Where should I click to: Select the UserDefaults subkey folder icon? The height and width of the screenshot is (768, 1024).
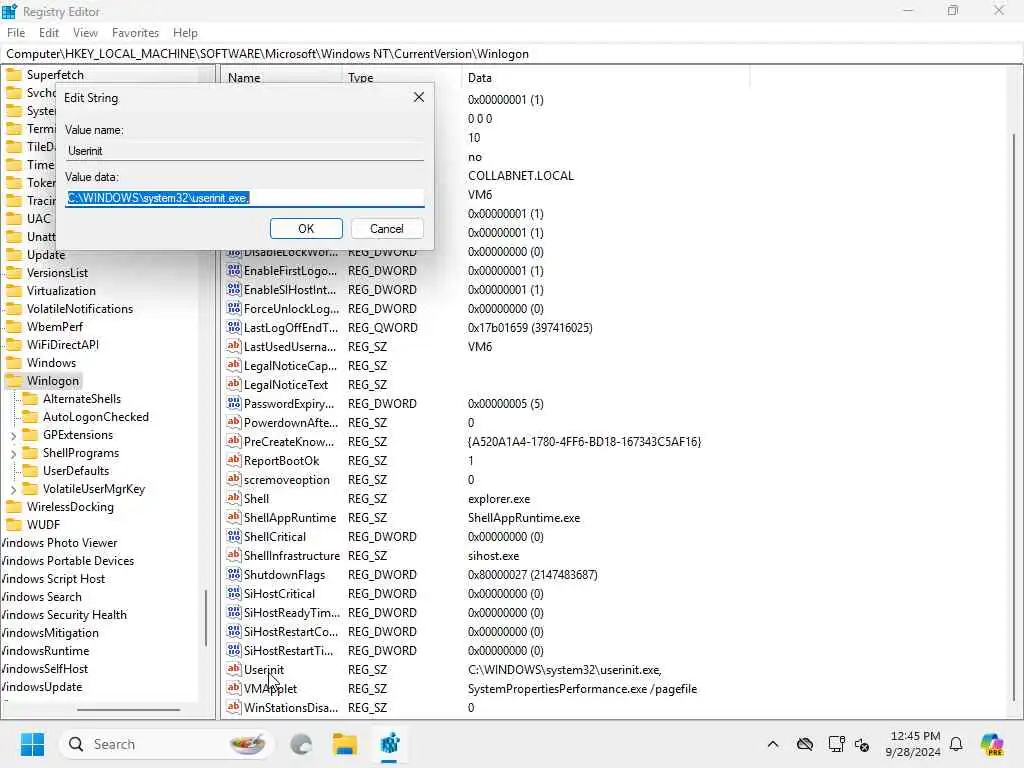pos(30,471)
